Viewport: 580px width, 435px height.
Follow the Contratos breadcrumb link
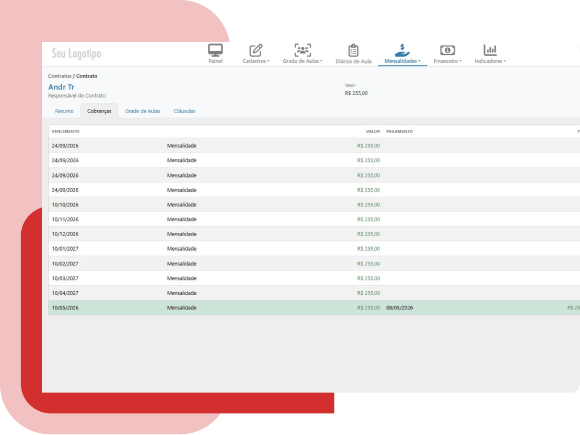tap(60, 76)
